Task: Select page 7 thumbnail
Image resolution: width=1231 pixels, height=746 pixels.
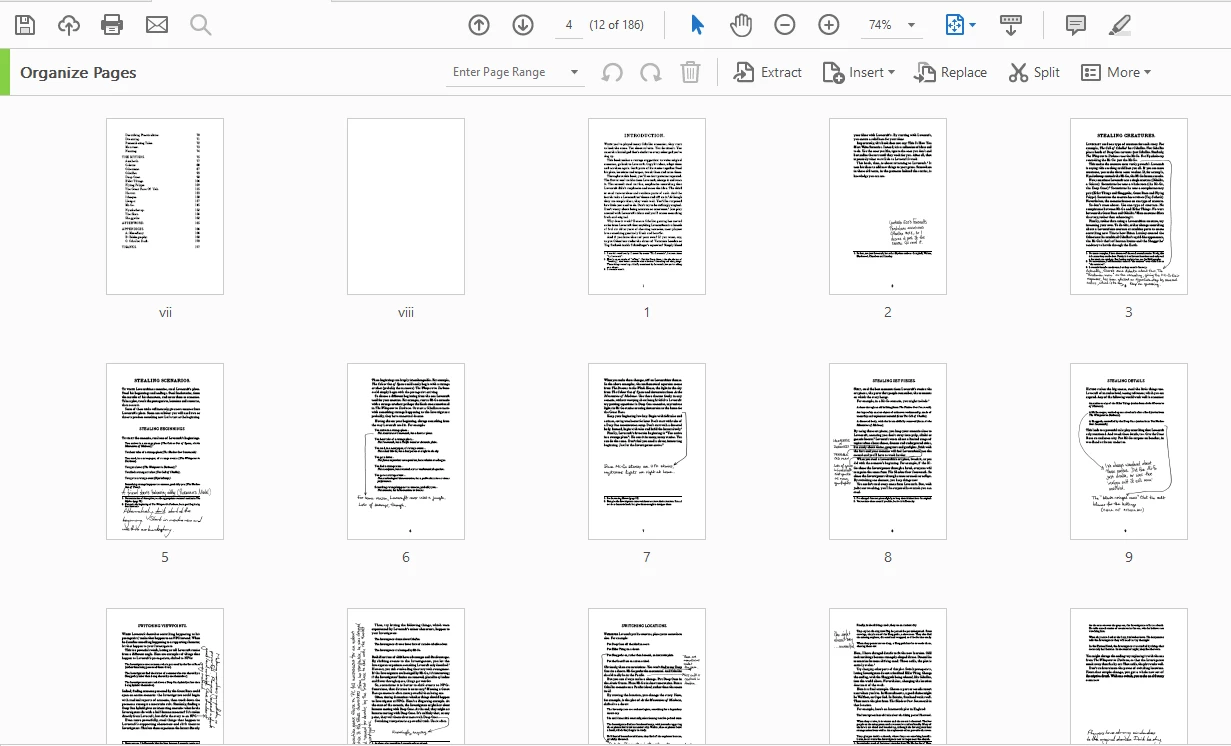Action: [647, 451]
